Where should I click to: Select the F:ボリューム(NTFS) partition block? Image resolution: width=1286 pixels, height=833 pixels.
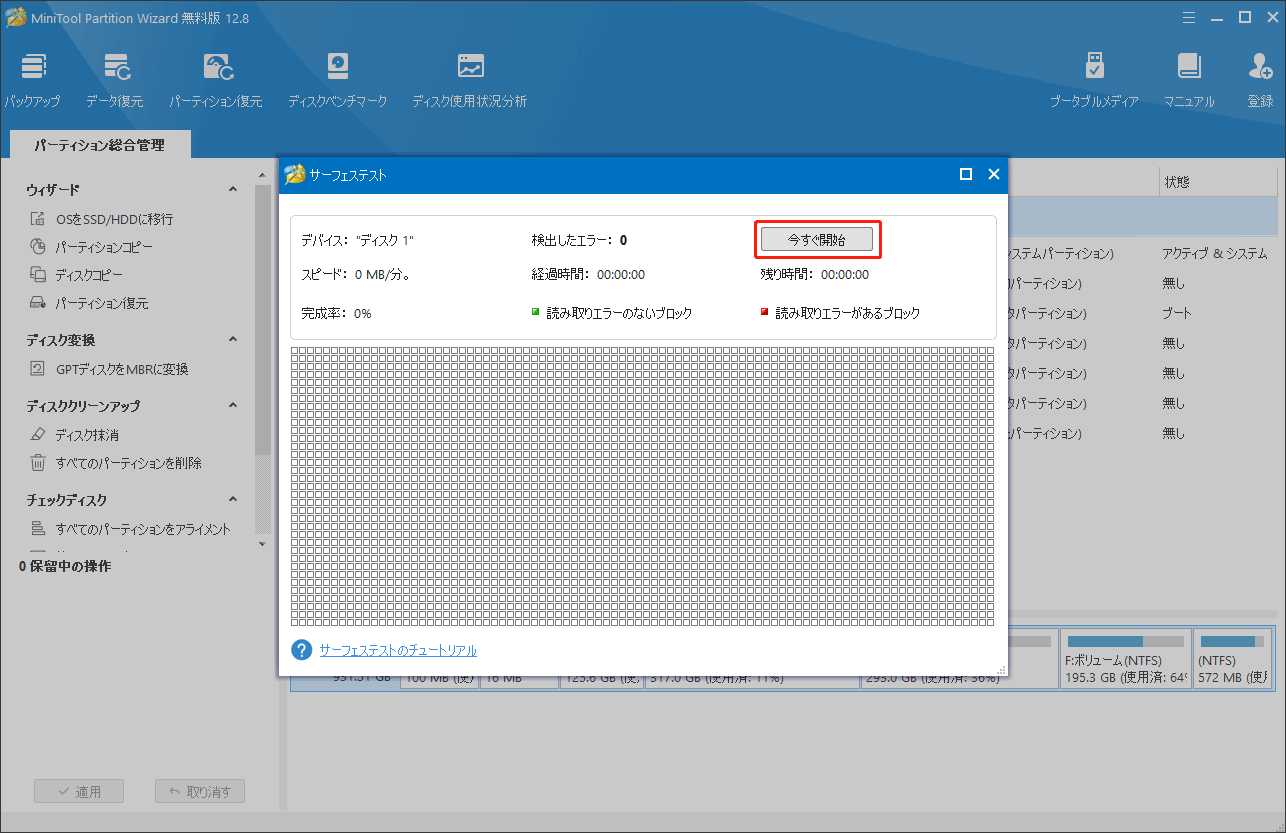pos(1126,659)
